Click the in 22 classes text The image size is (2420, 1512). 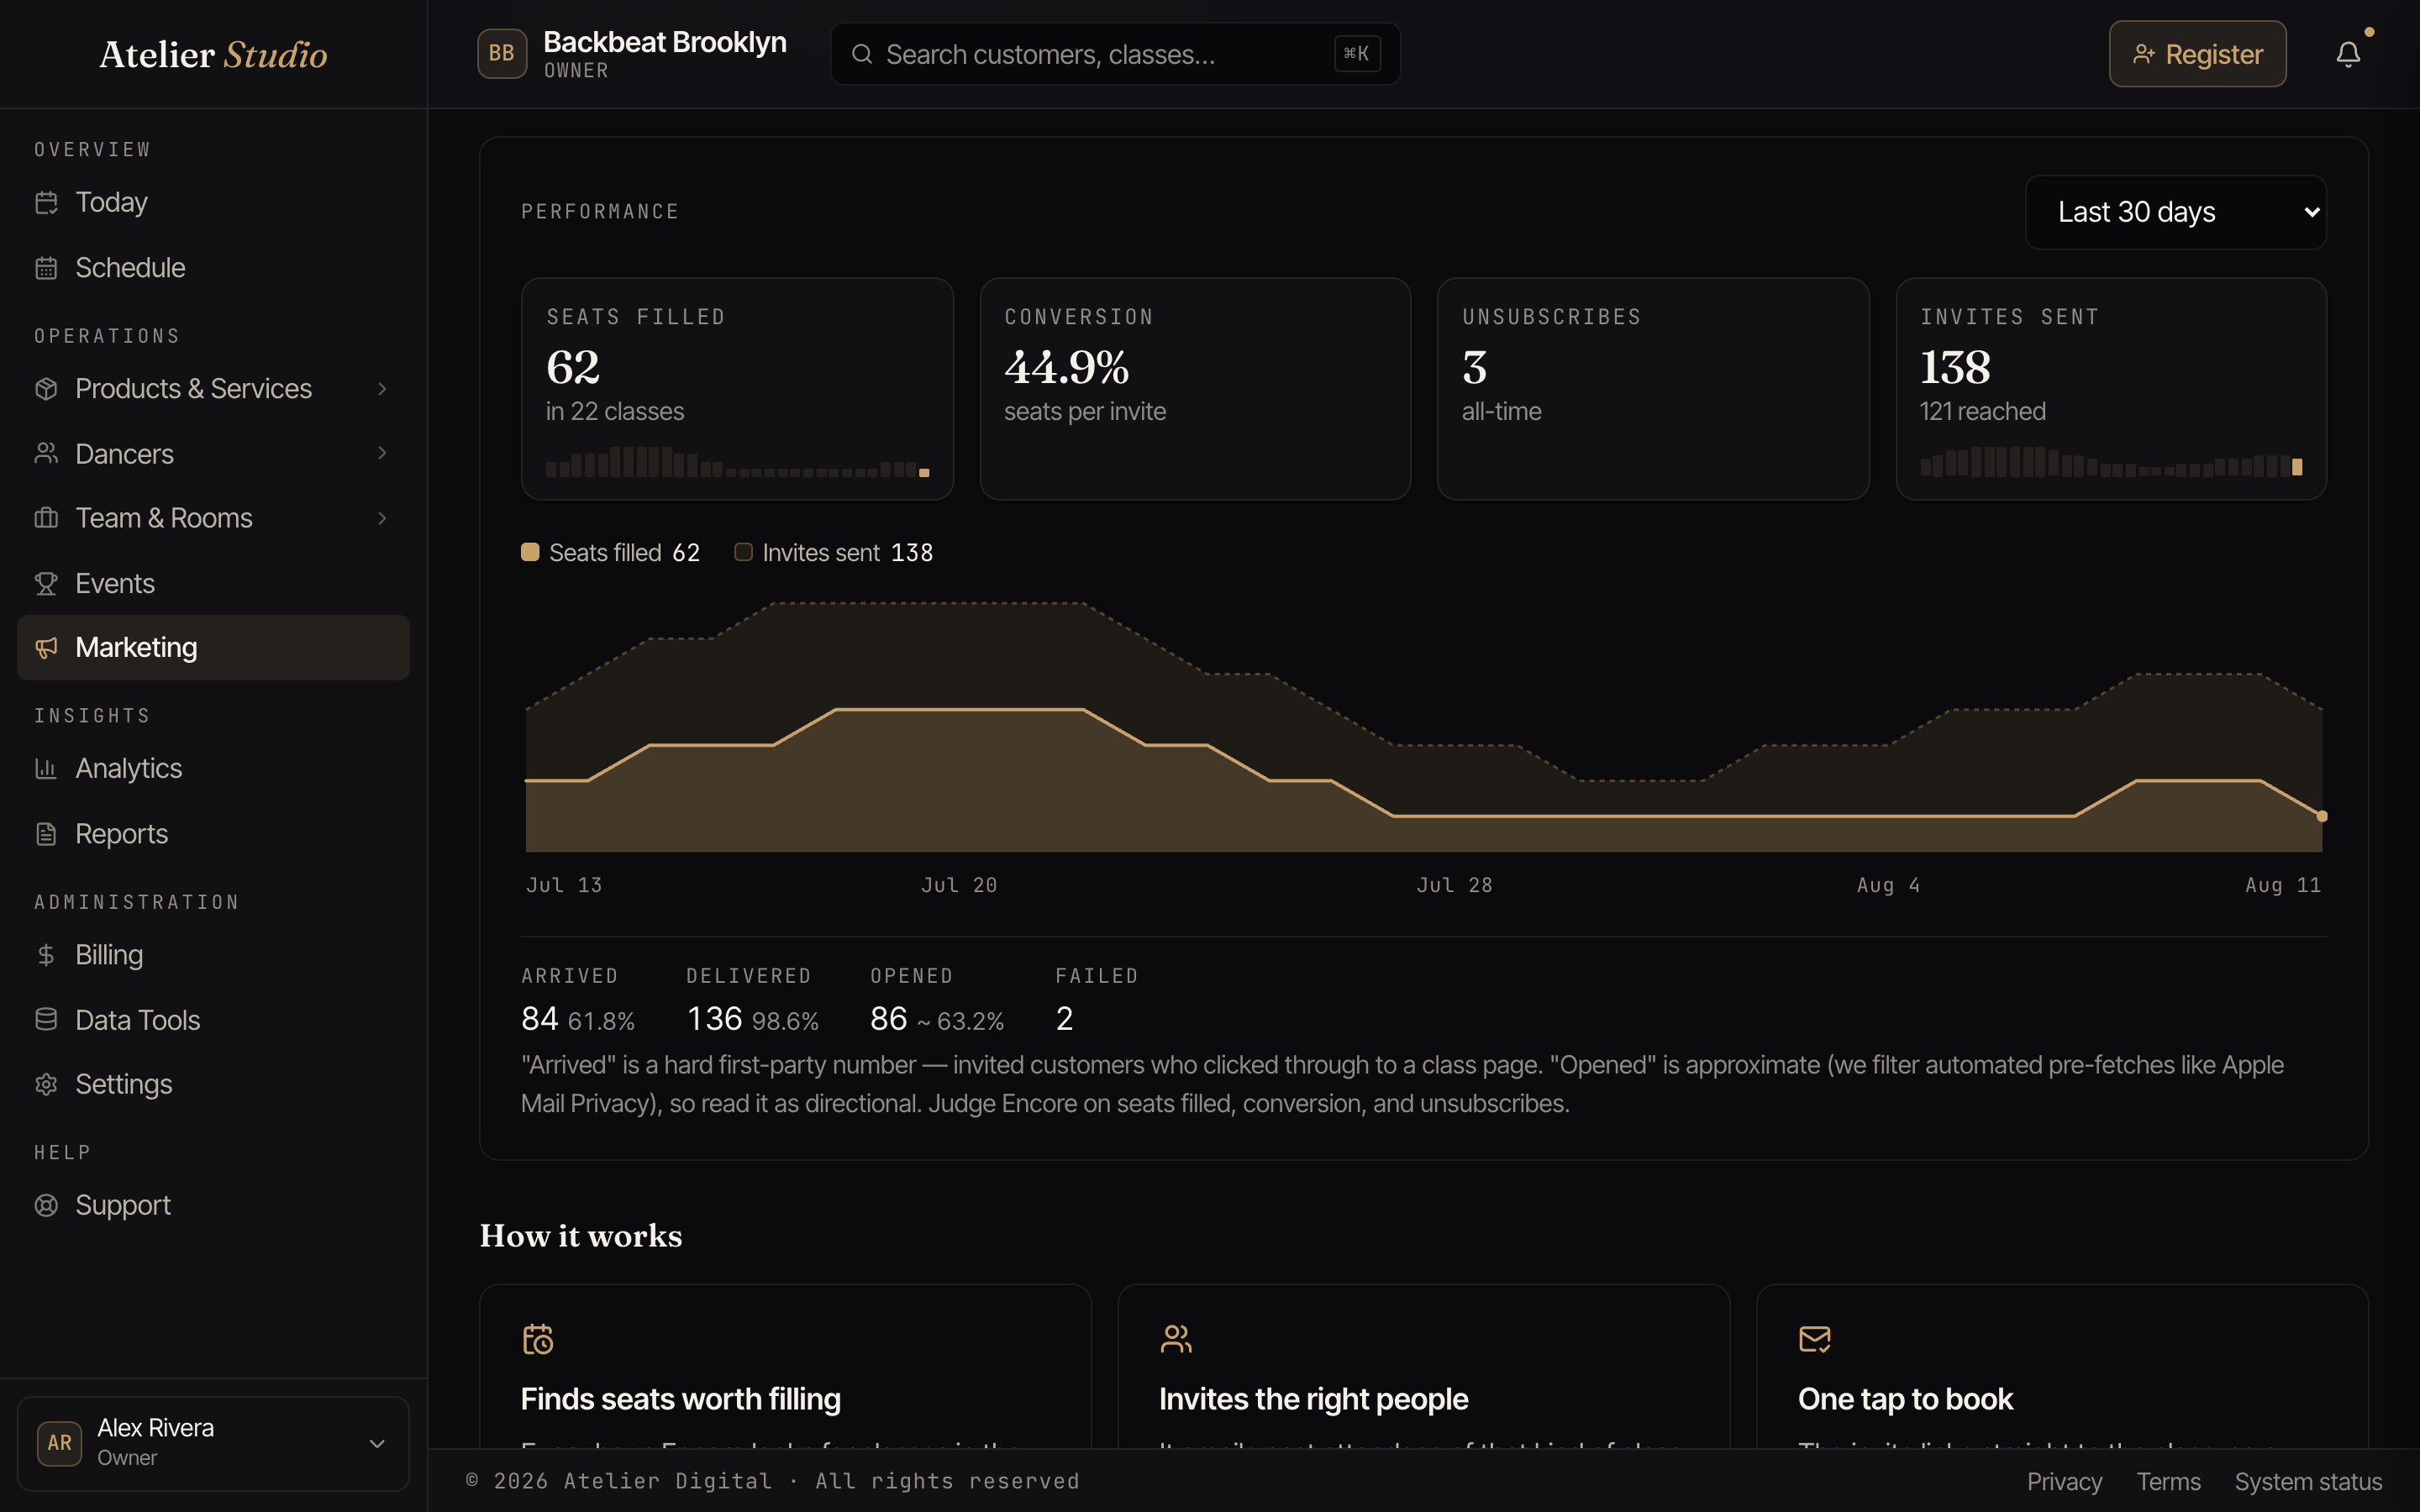(x=615, y=412)
